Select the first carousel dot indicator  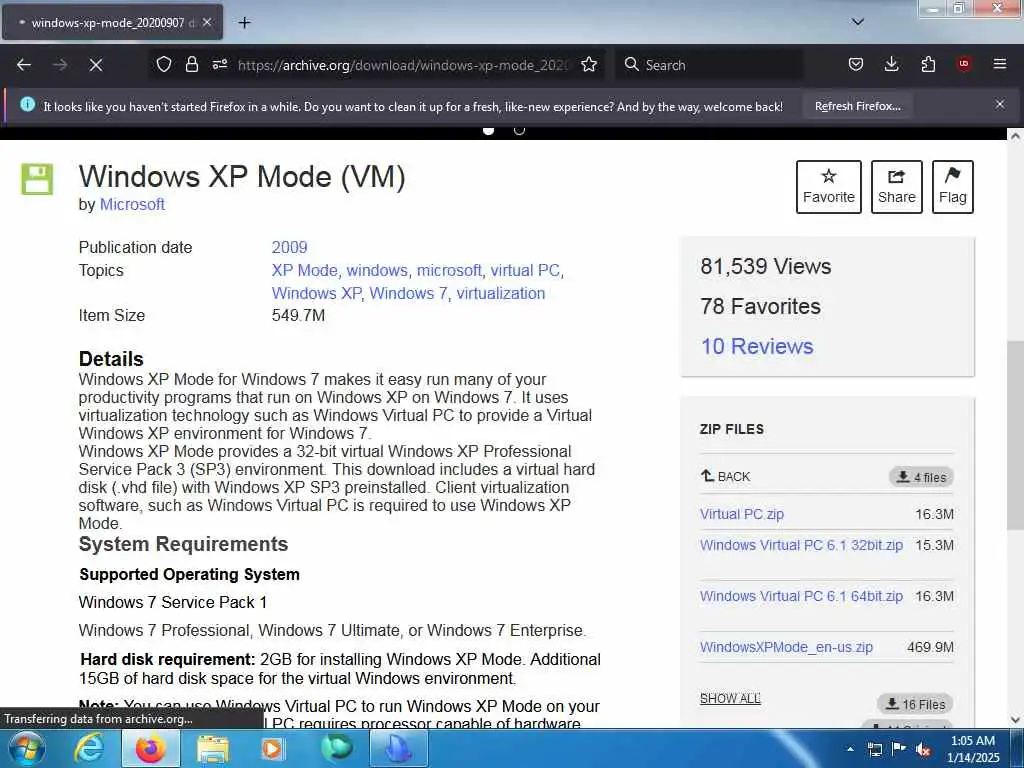(x=488, y=130)
